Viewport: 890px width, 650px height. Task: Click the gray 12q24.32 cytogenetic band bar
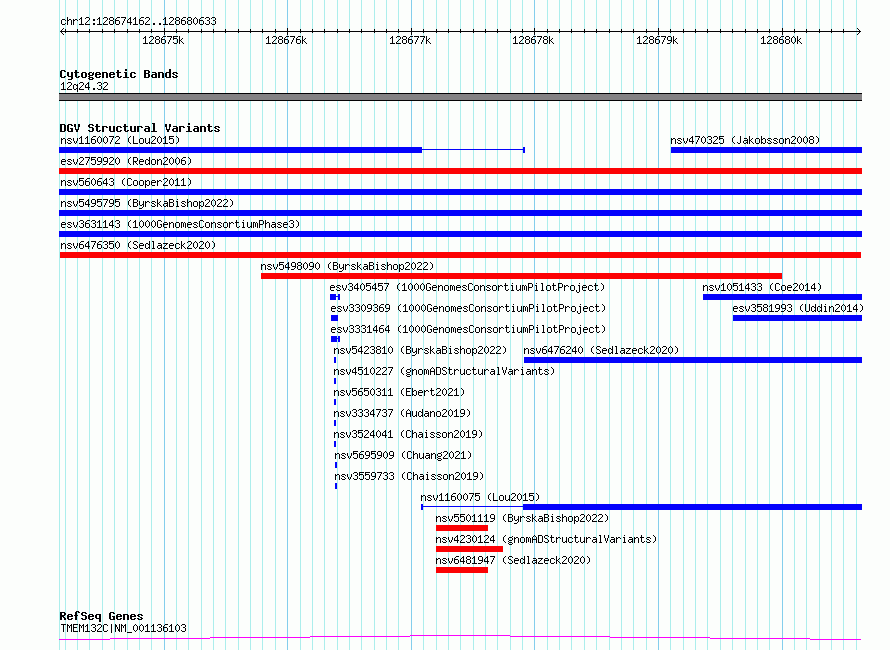pyautogui.click(x=460, y=97)
